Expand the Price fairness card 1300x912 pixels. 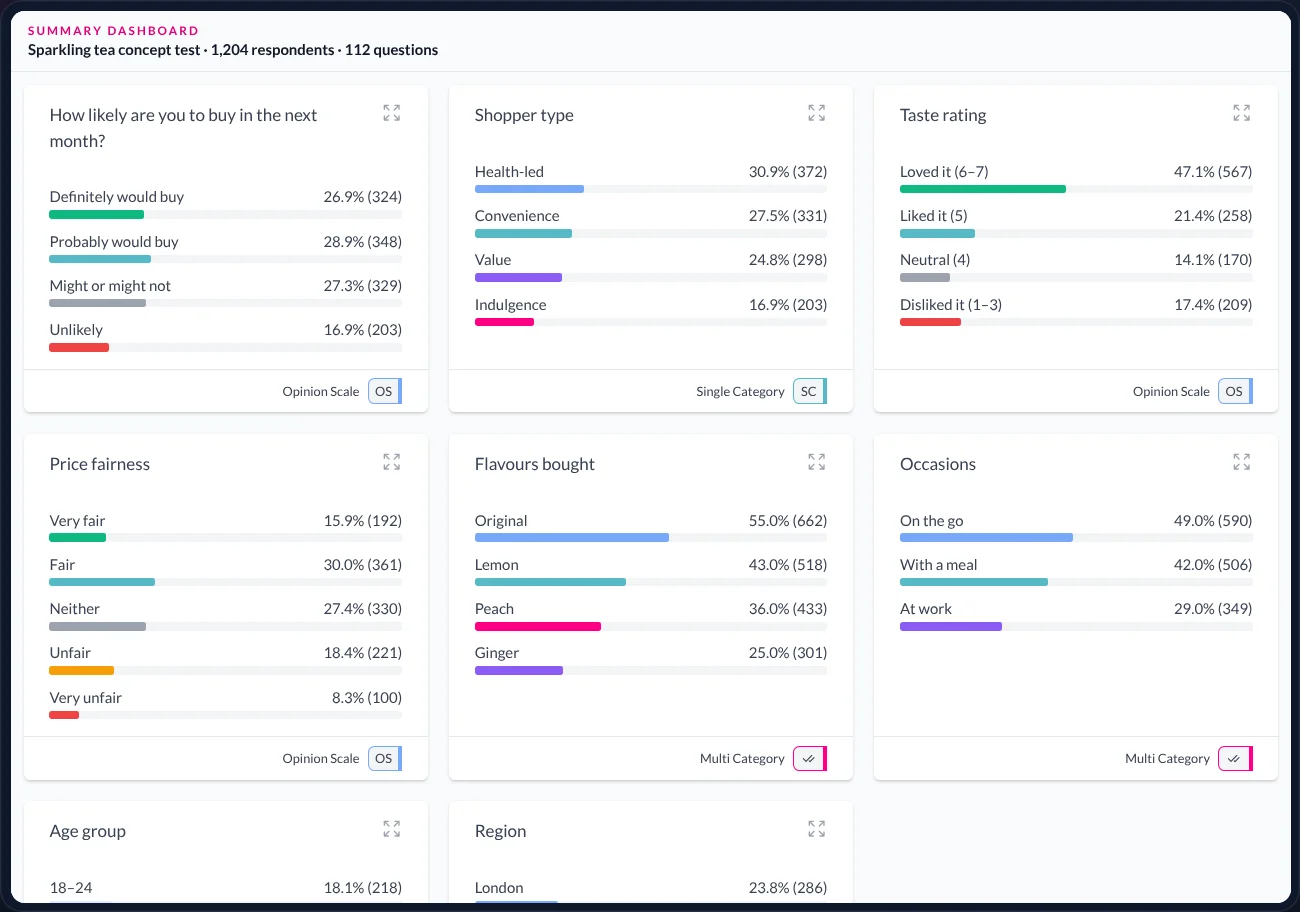click(392, 462)
